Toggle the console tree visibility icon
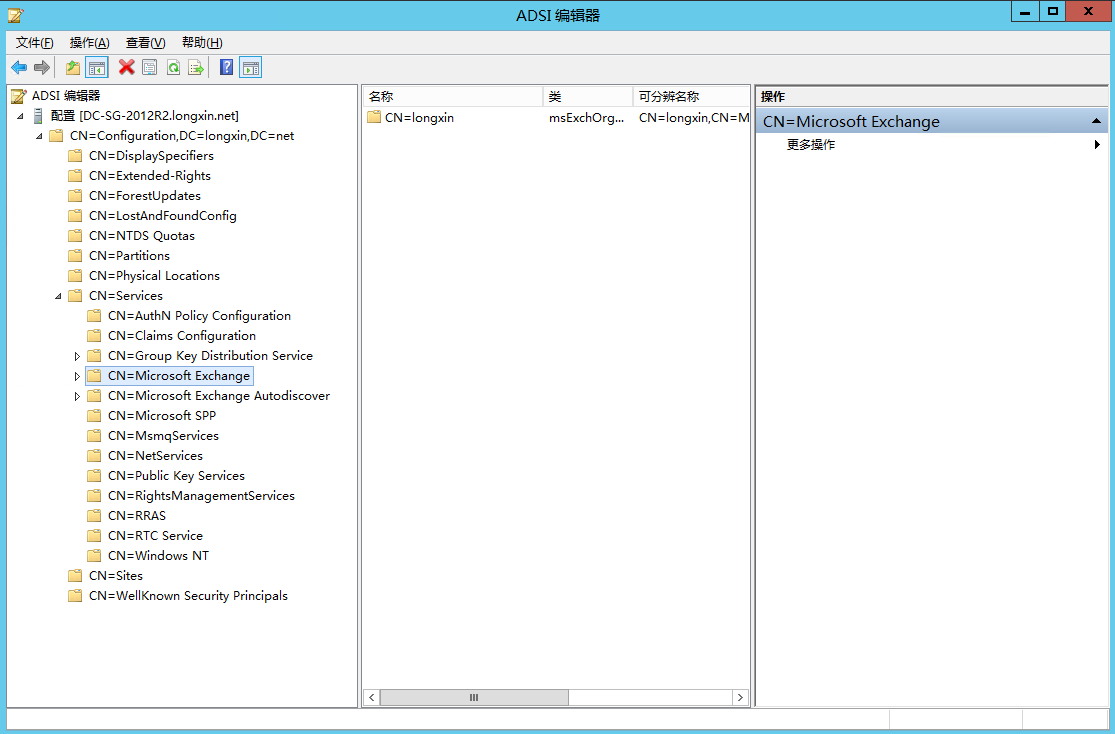The width and height of the screenshot is (1115, 734). pos(96,67)
